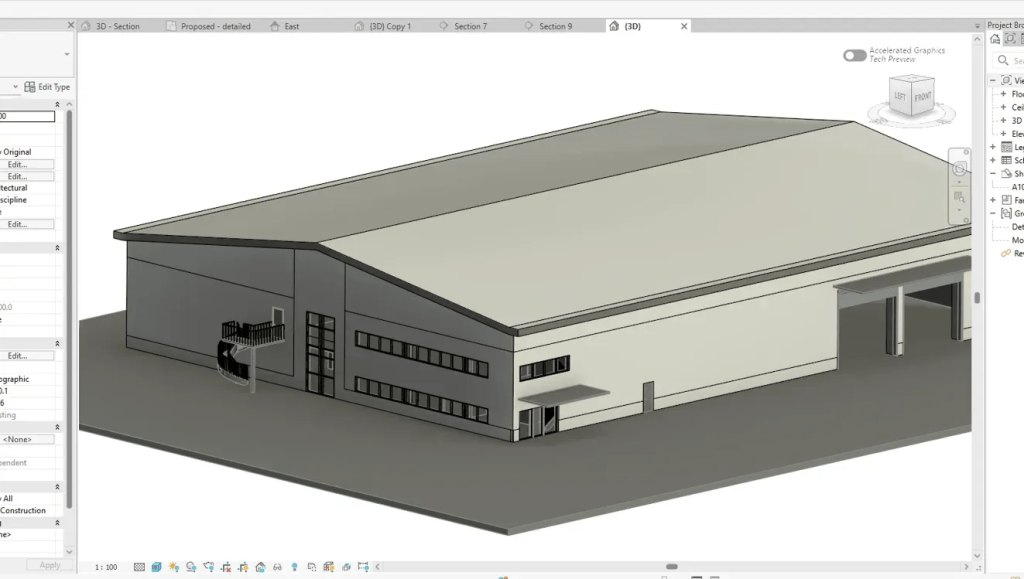
Task: Enable the Accelerated Graphics toggle
Action: coord(854,55)
